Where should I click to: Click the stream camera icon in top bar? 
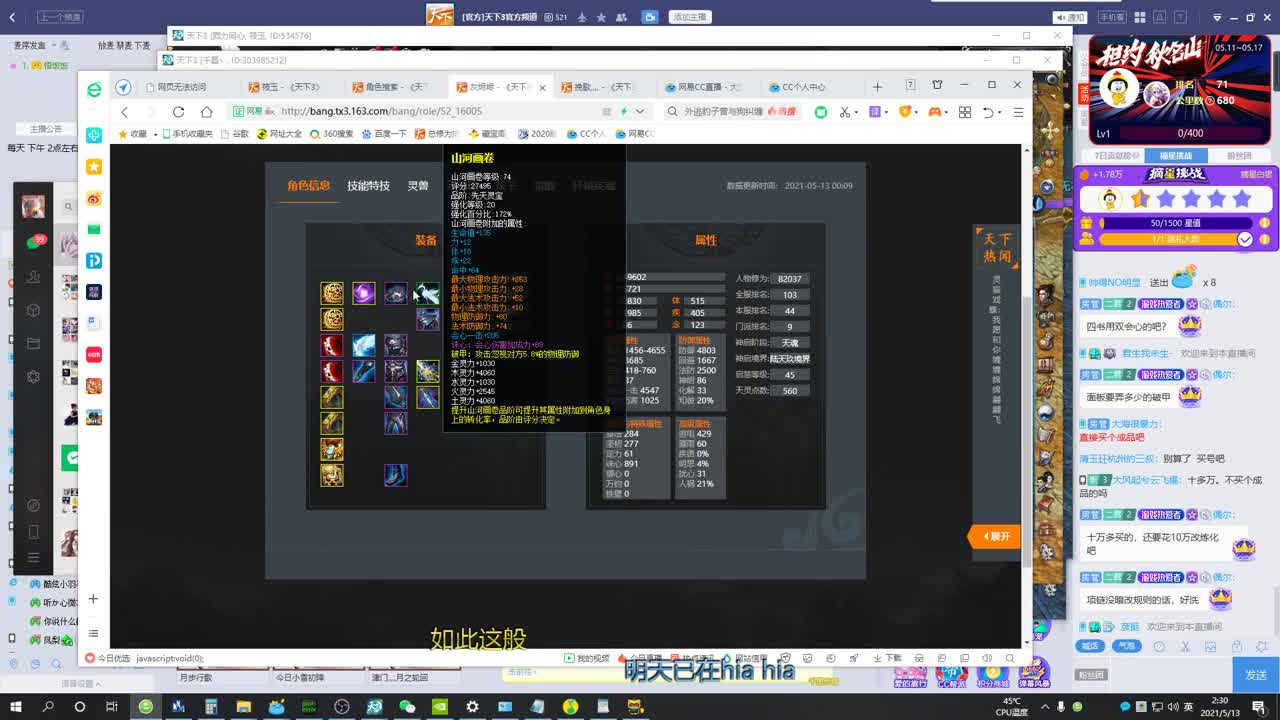[x=650, y=16]
